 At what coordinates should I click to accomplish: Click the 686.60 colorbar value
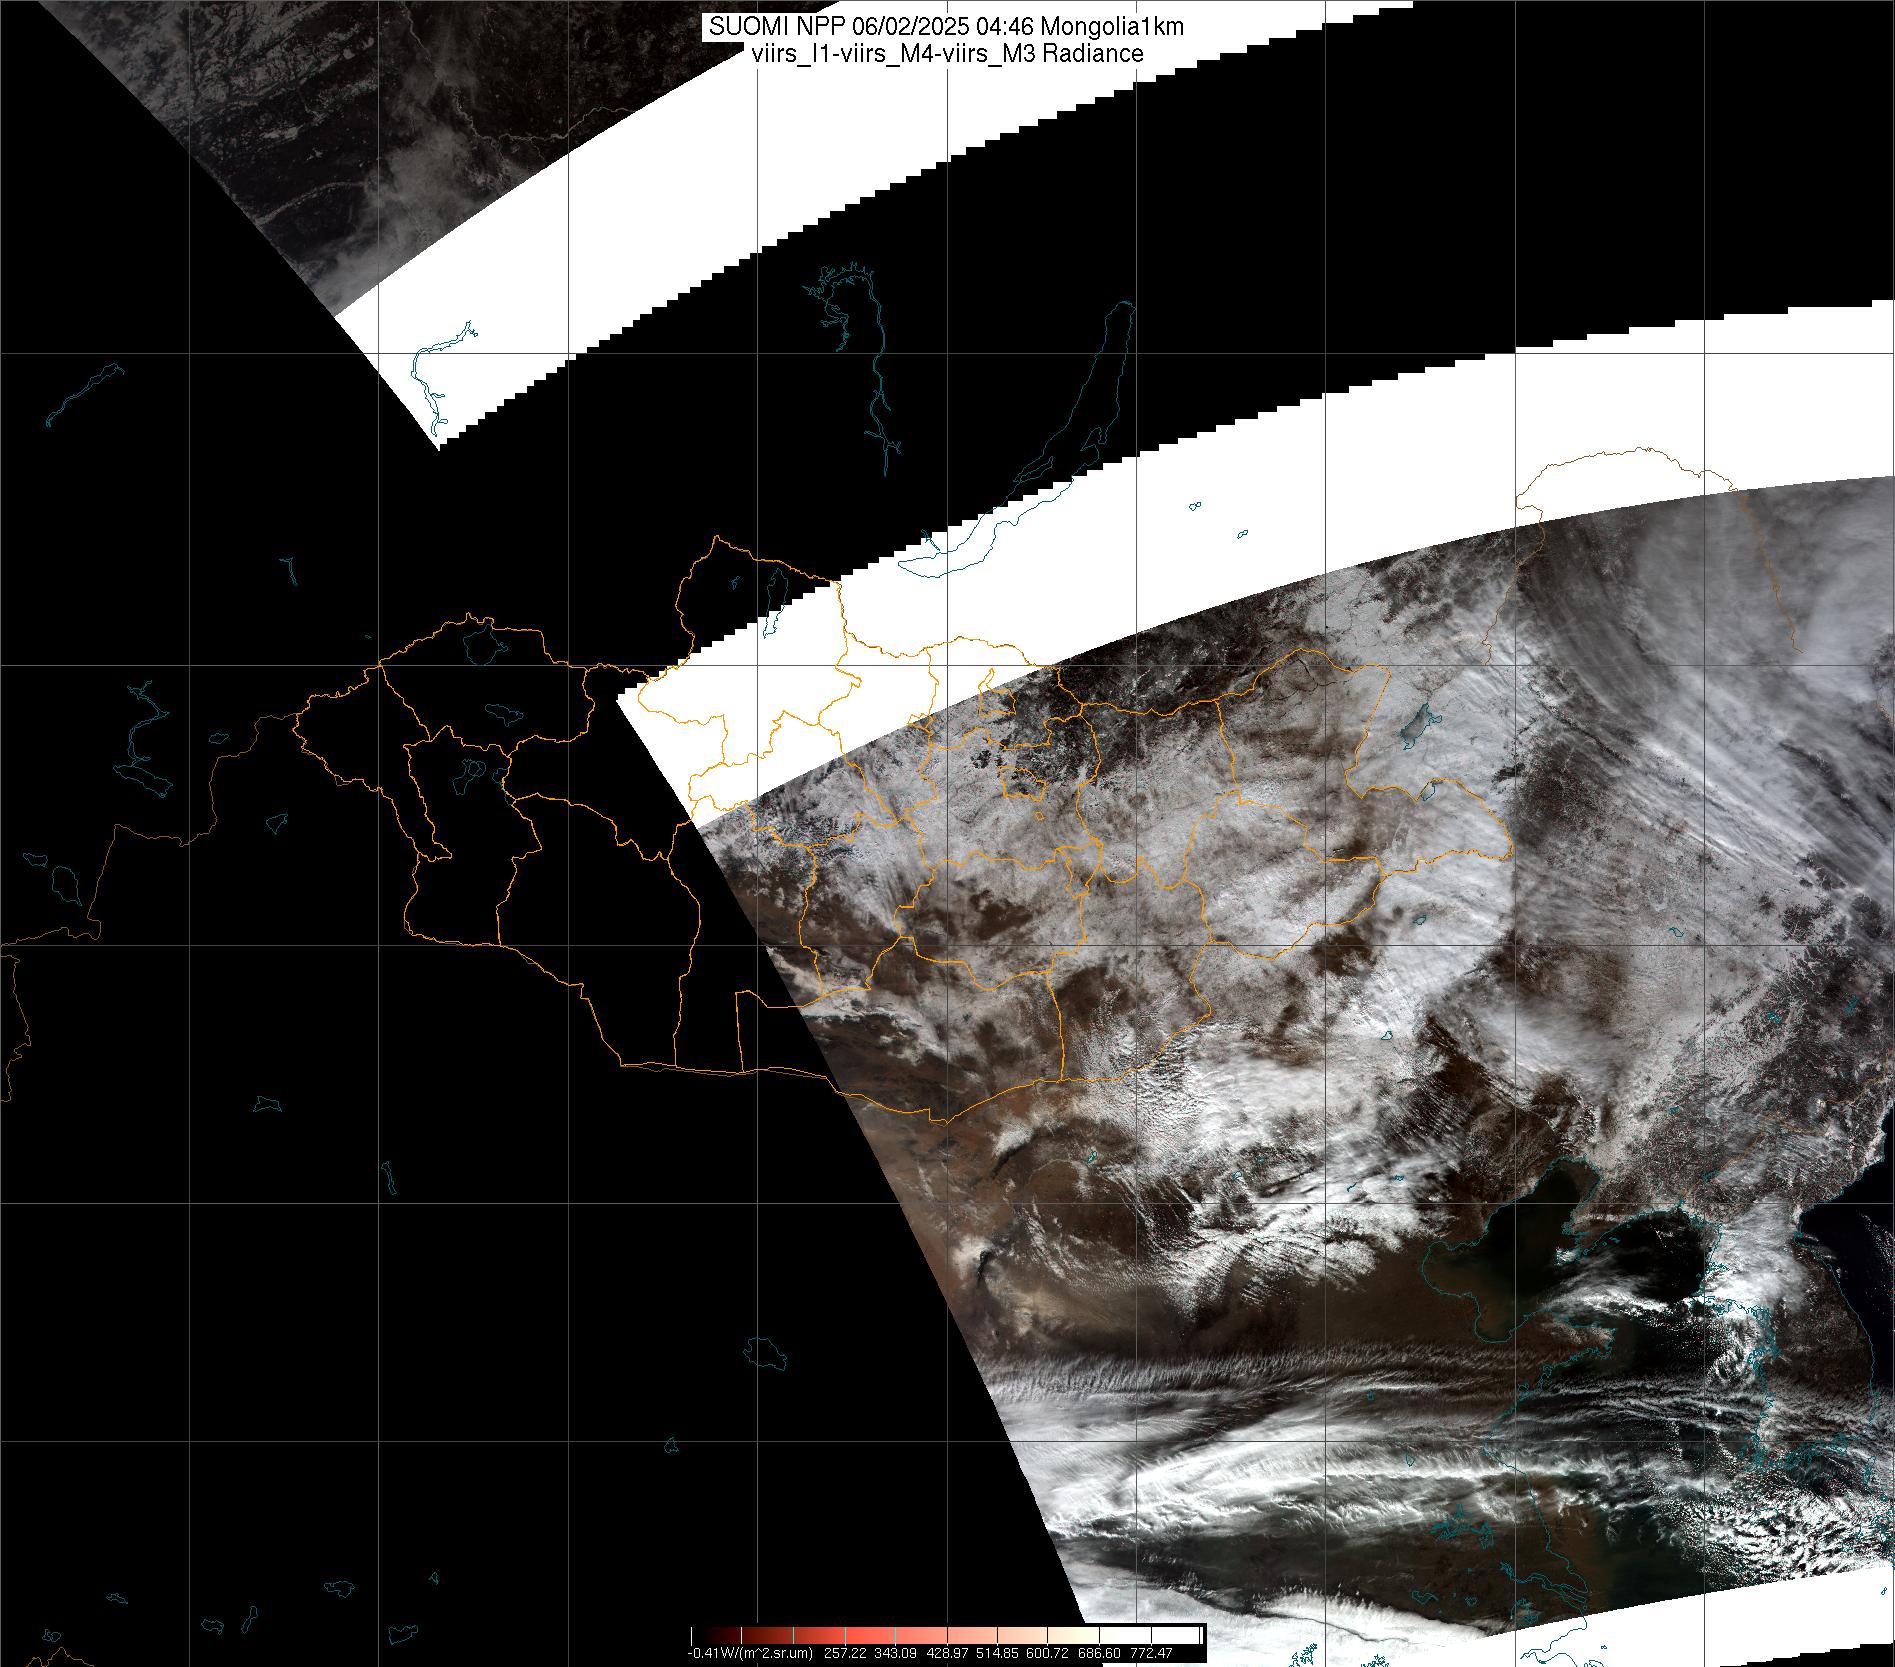click(x=1099, y=1653)
